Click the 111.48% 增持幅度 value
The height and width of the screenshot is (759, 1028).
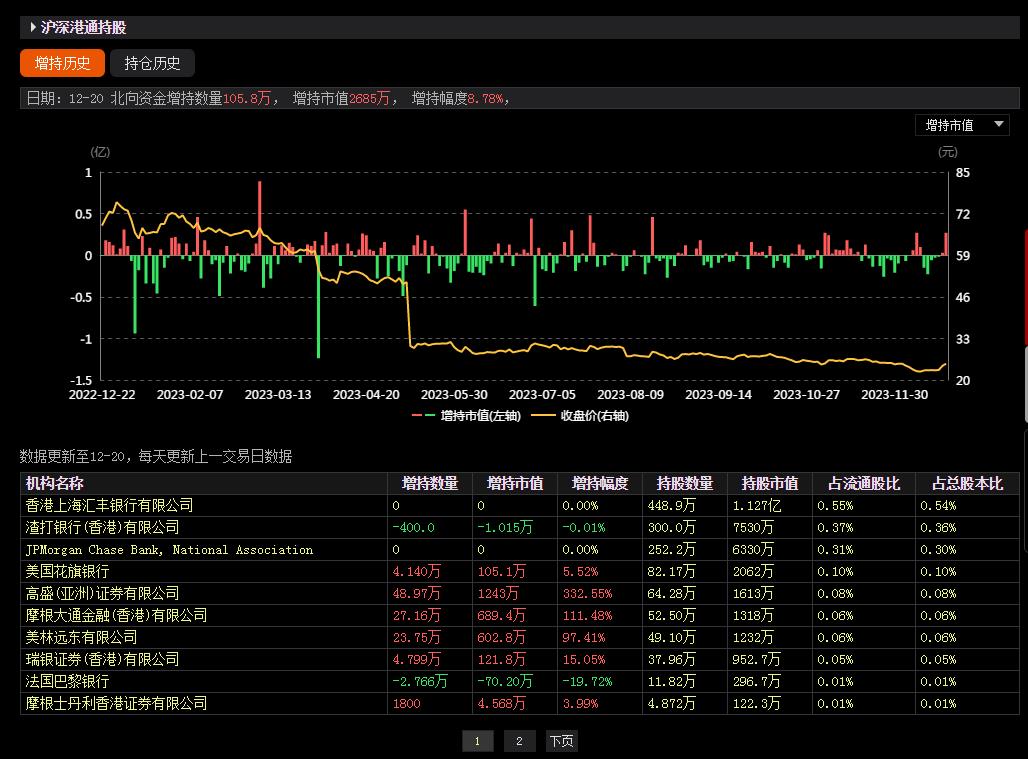(587, 615)
